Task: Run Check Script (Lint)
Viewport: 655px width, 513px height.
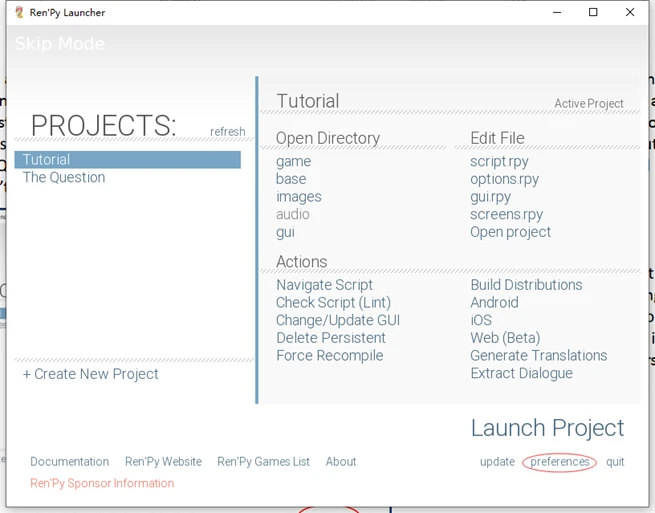Action: tap(333, 302)
